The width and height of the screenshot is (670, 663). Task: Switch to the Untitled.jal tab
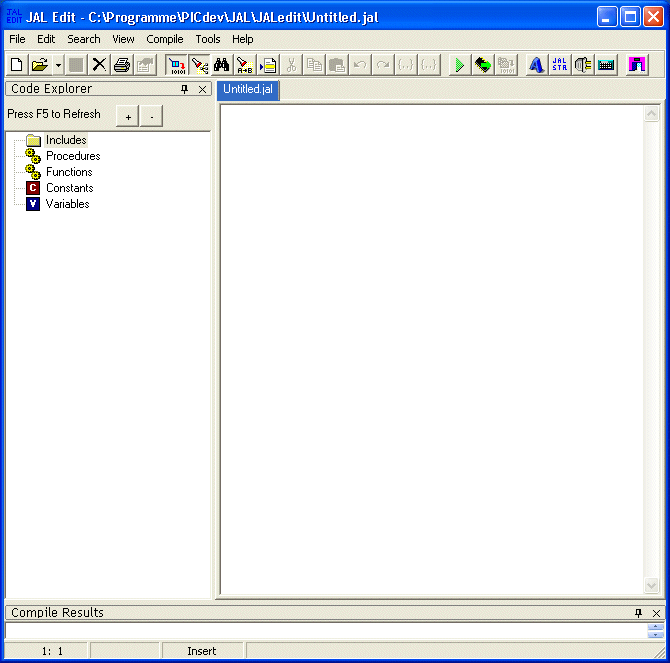pos(248,89)
